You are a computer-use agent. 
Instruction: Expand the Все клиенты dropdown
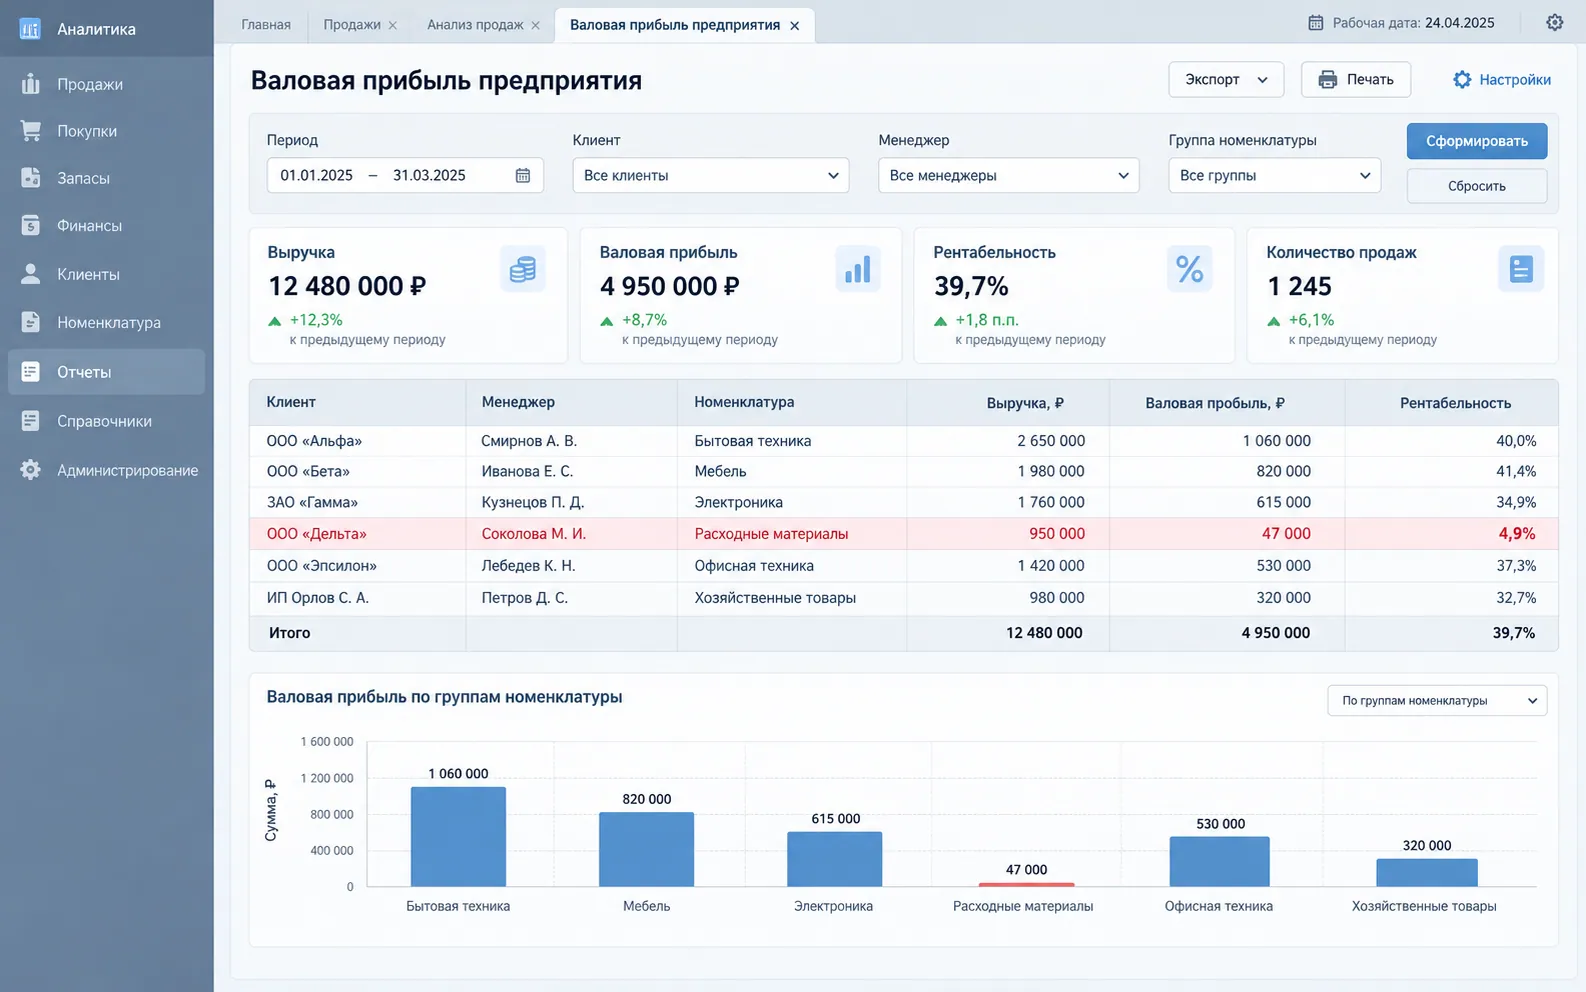click(x=710, y=175)
